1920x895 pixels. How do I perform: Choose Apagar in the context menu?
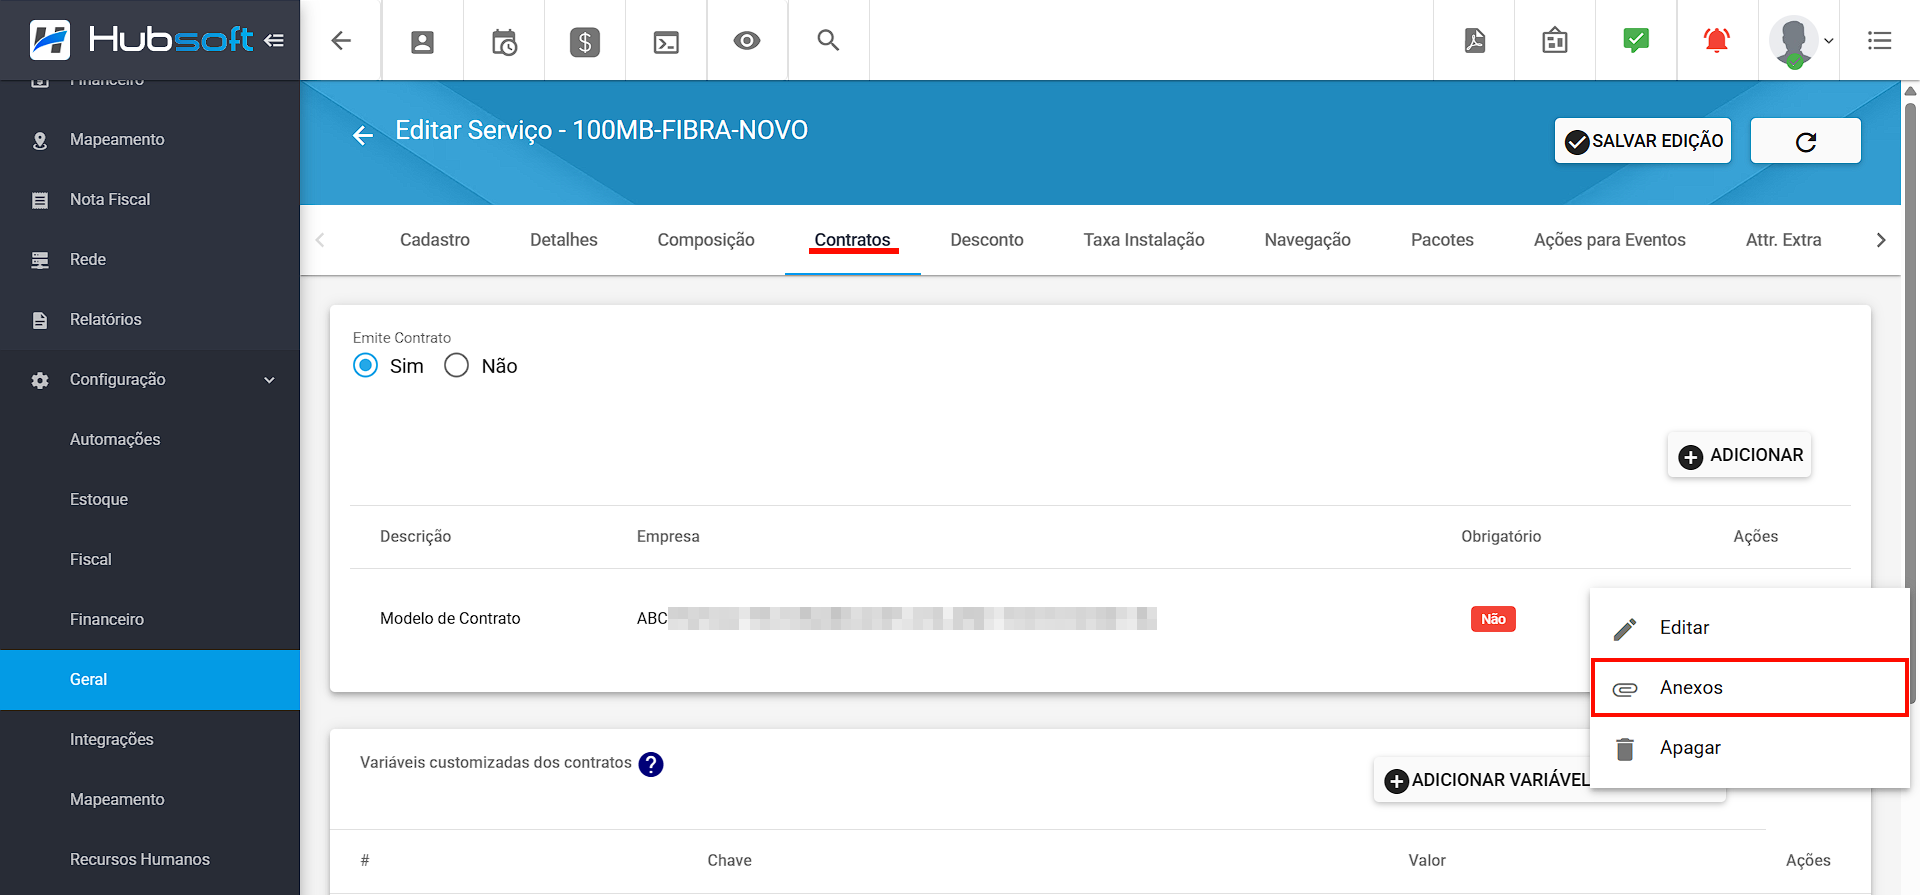click(1750, 748)
